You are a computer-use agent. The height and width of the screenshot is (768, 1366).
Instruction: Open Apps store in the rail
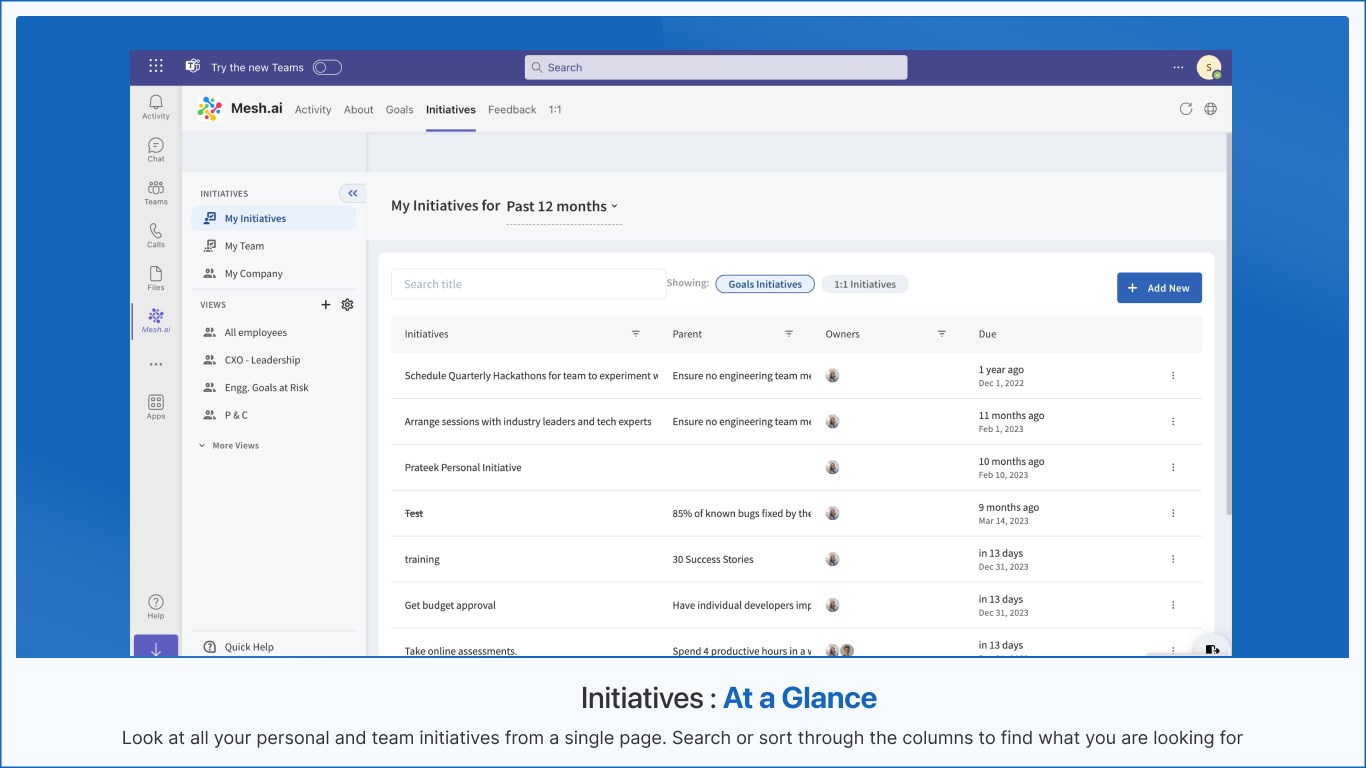[x=156, y=407]
